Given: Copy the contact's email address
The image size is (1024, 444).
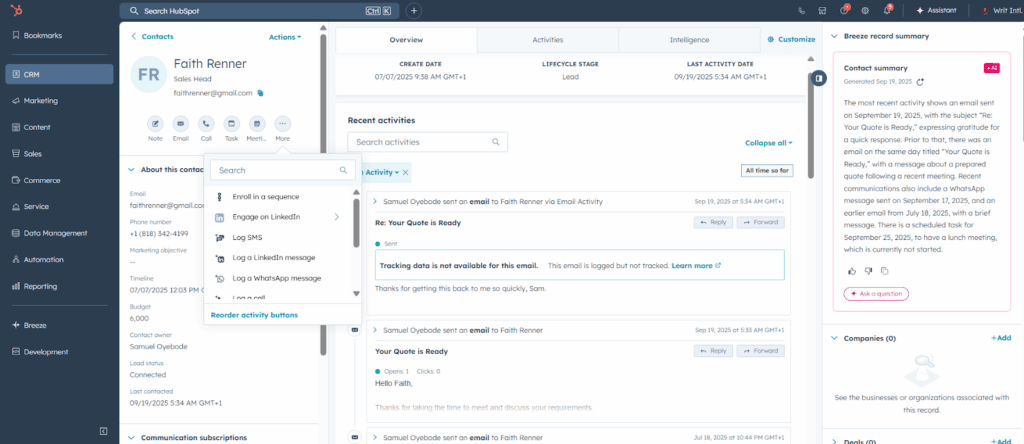Looking at the screenshot, I should [x=261, y=92].
